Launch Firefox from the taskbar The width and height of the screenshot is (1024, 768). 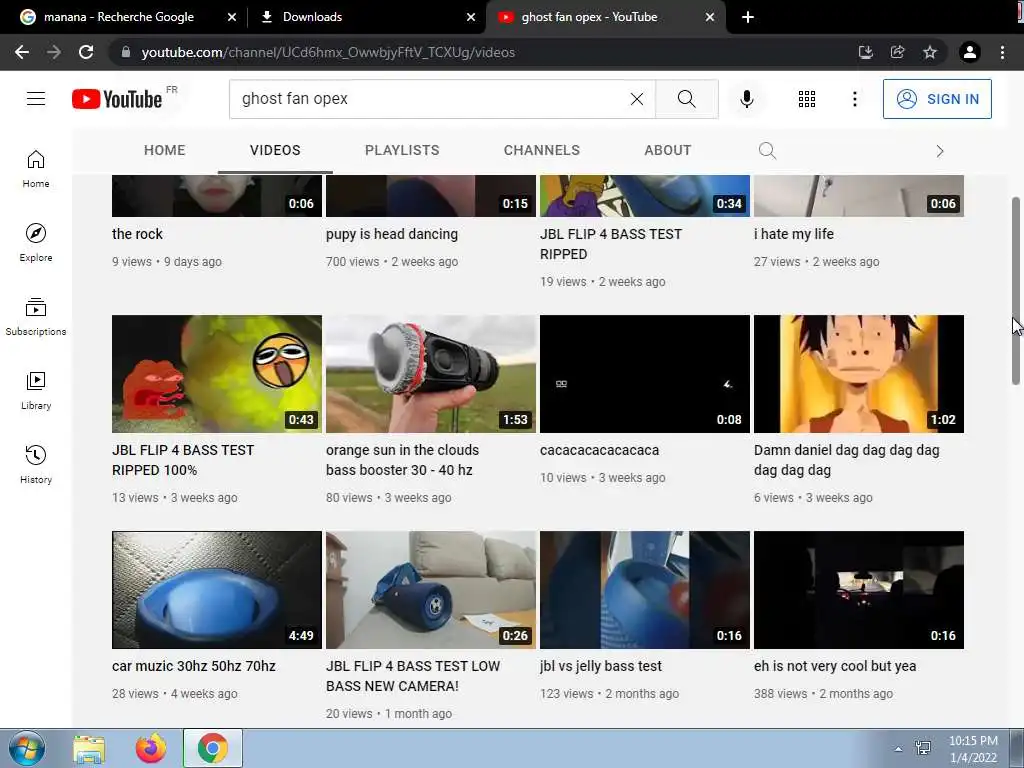click(151, 748)
